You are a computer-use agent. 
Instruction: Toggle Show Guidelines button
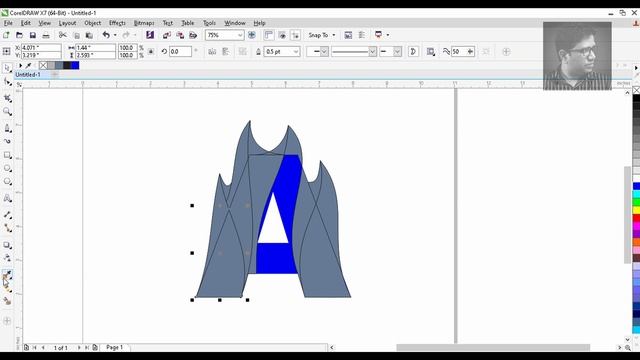coord(295,35)
